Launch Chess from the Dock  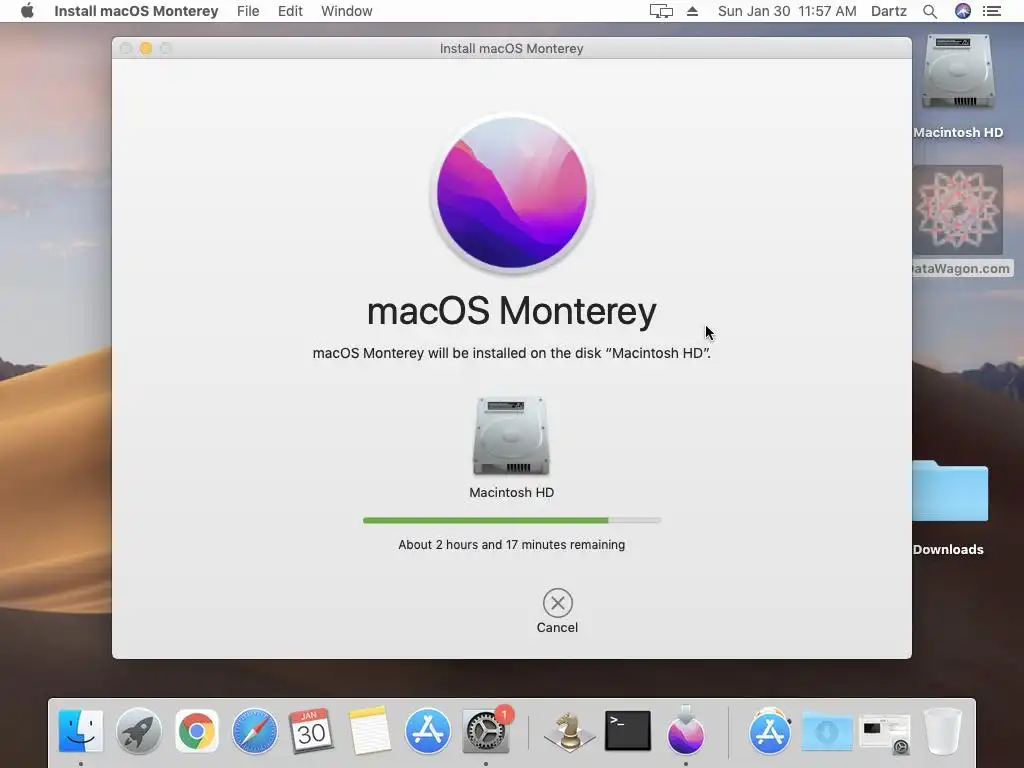(x=569, y=731)
